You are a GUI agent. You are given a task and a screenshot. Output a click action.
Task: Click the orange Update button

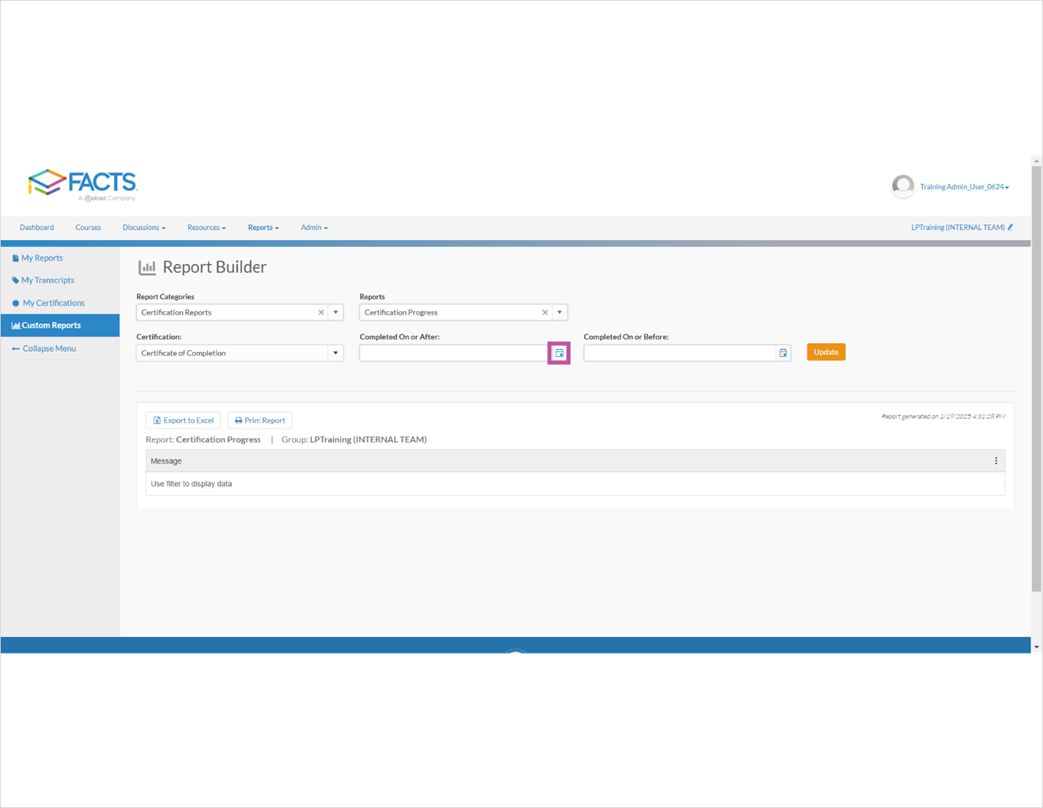tap(826, 352)
